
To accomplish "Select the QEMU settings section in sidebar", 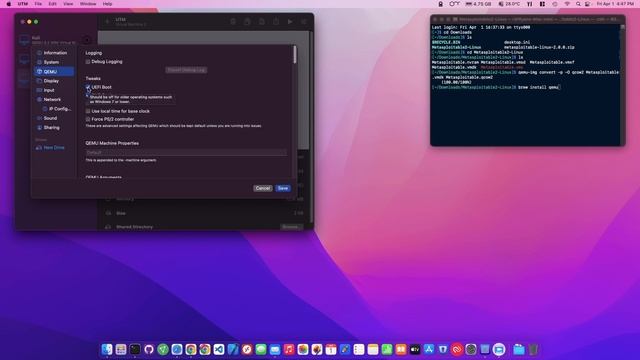I will coord(54,71).
